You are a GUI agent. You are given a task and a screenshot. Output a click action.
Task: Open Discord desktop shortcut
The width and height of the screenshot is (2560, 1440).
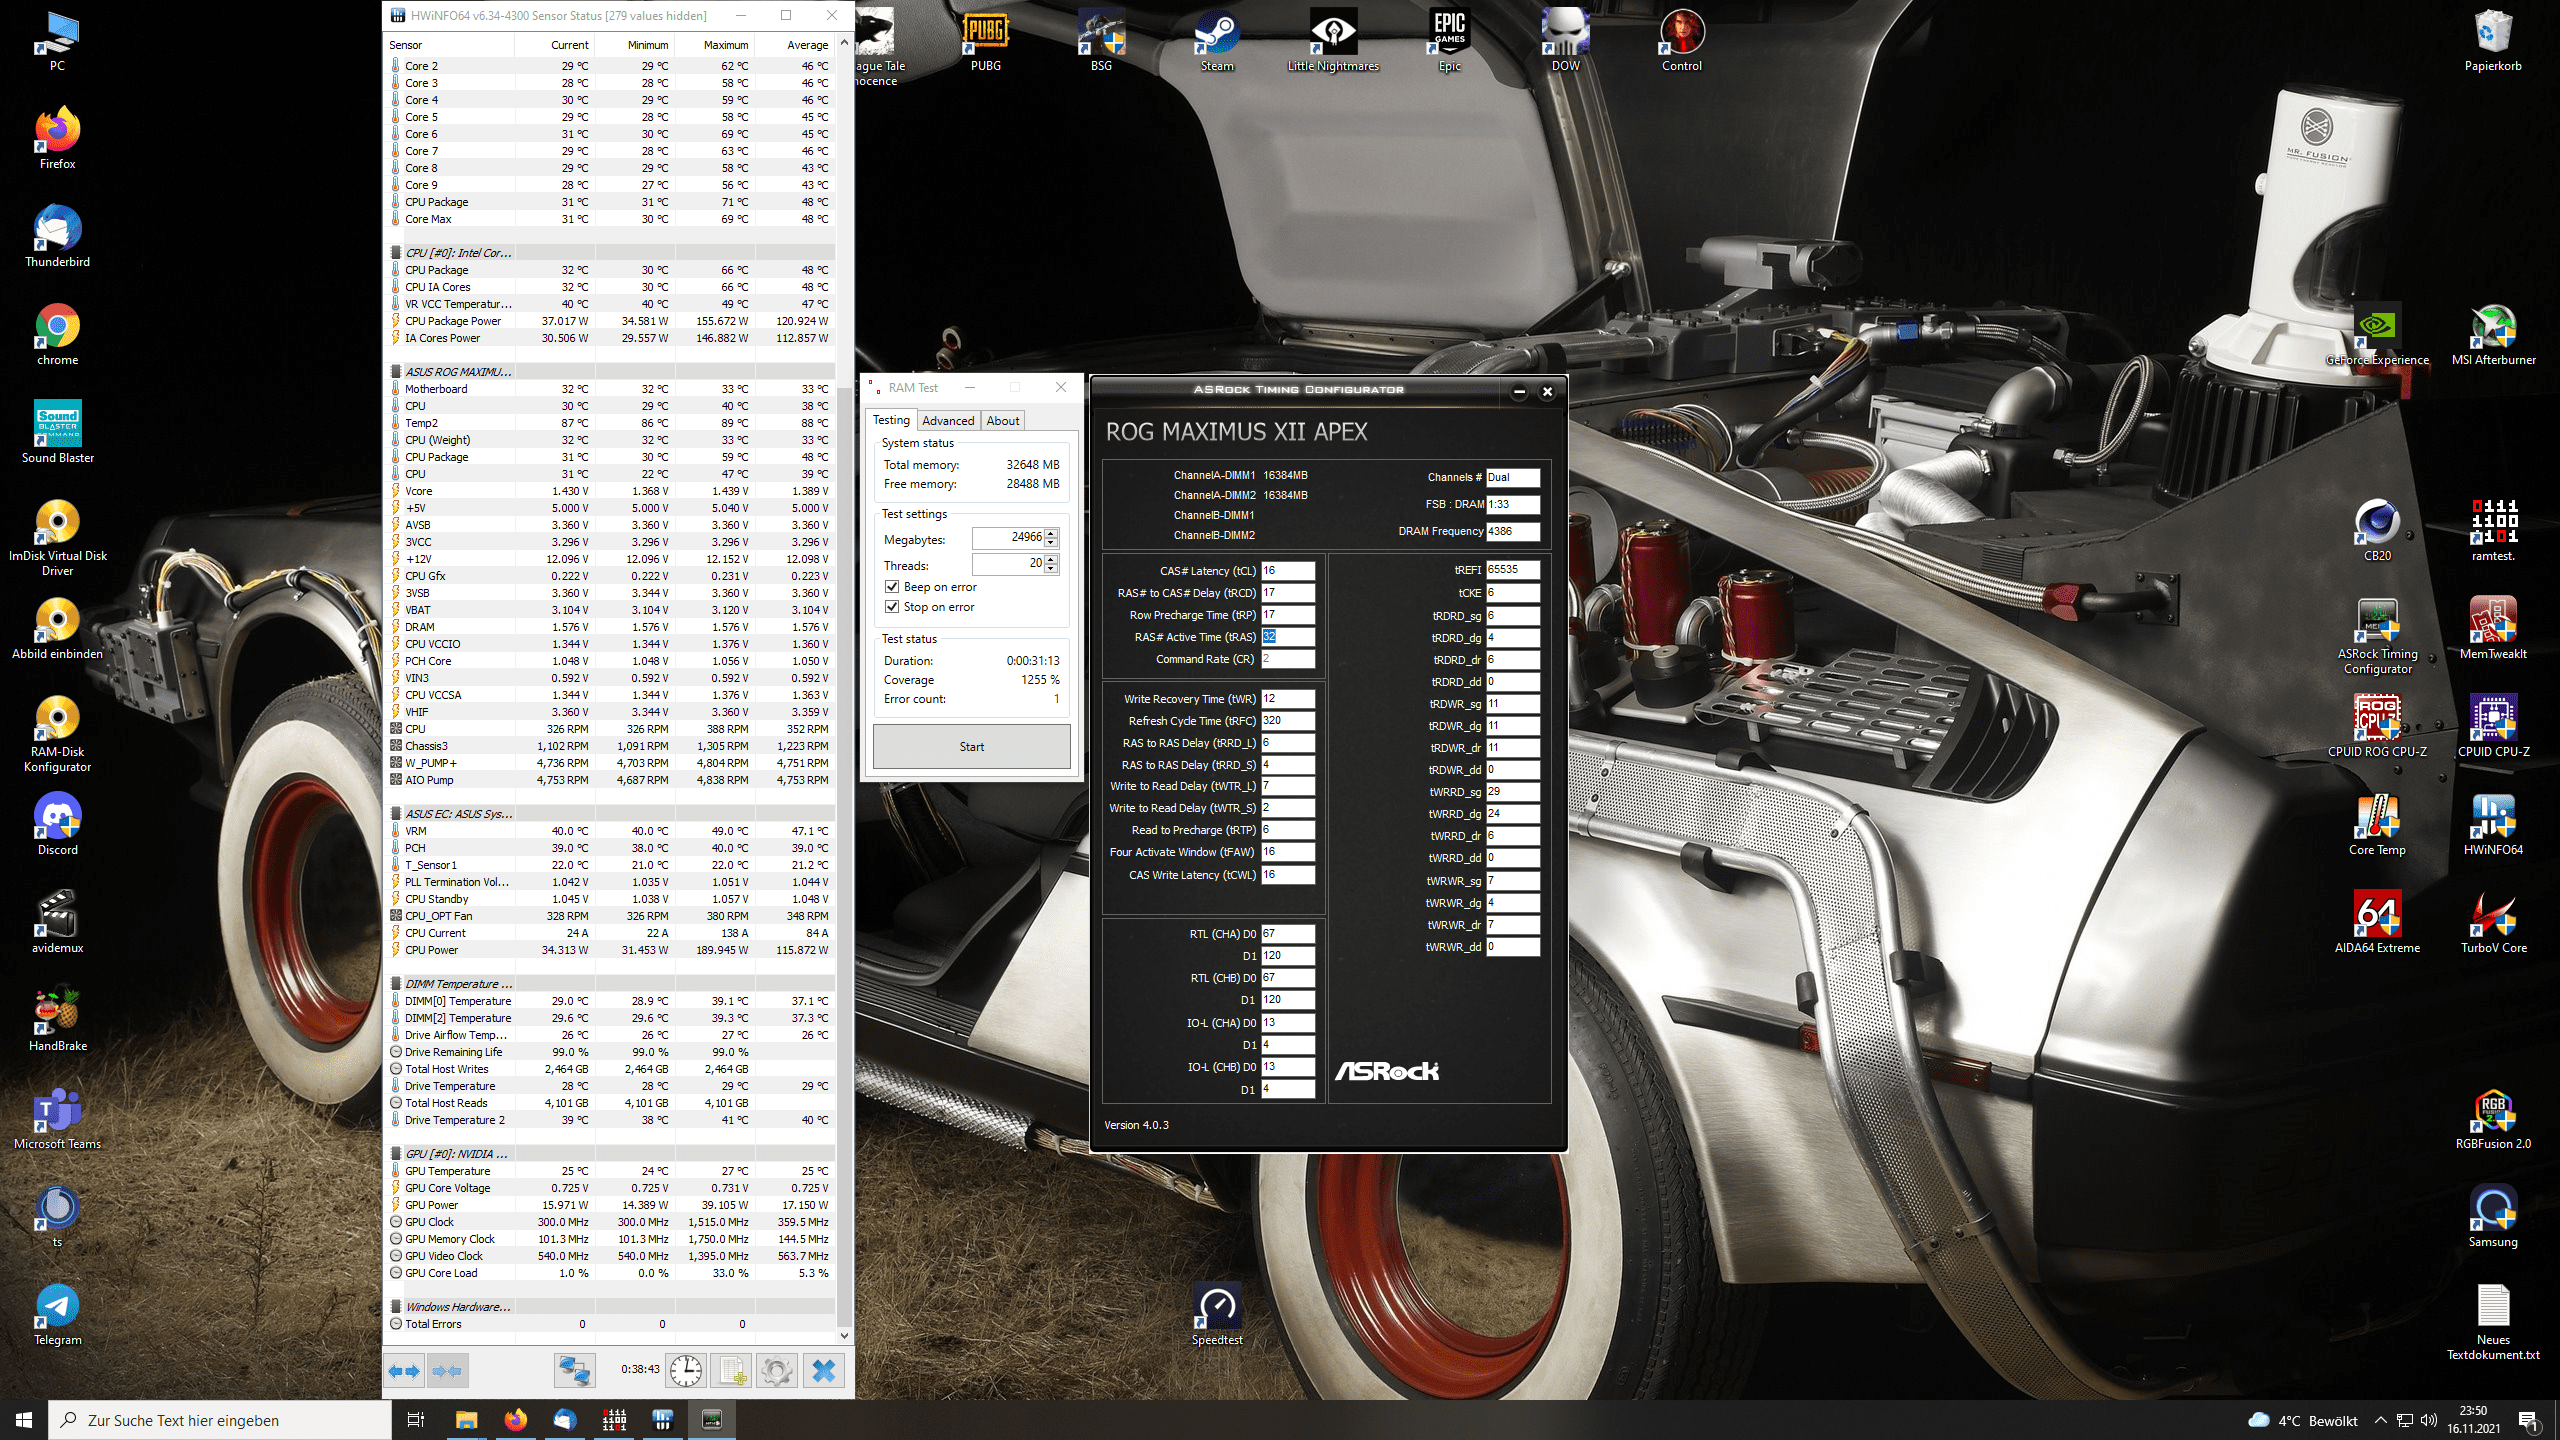tap(58, 824)
